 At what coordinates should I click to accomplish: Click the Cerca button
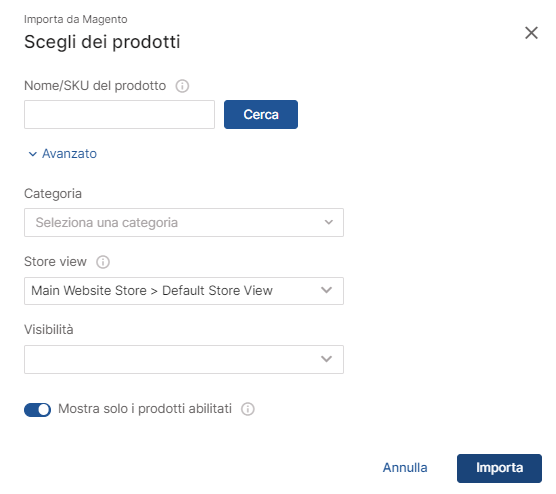[x=261, y=114]
